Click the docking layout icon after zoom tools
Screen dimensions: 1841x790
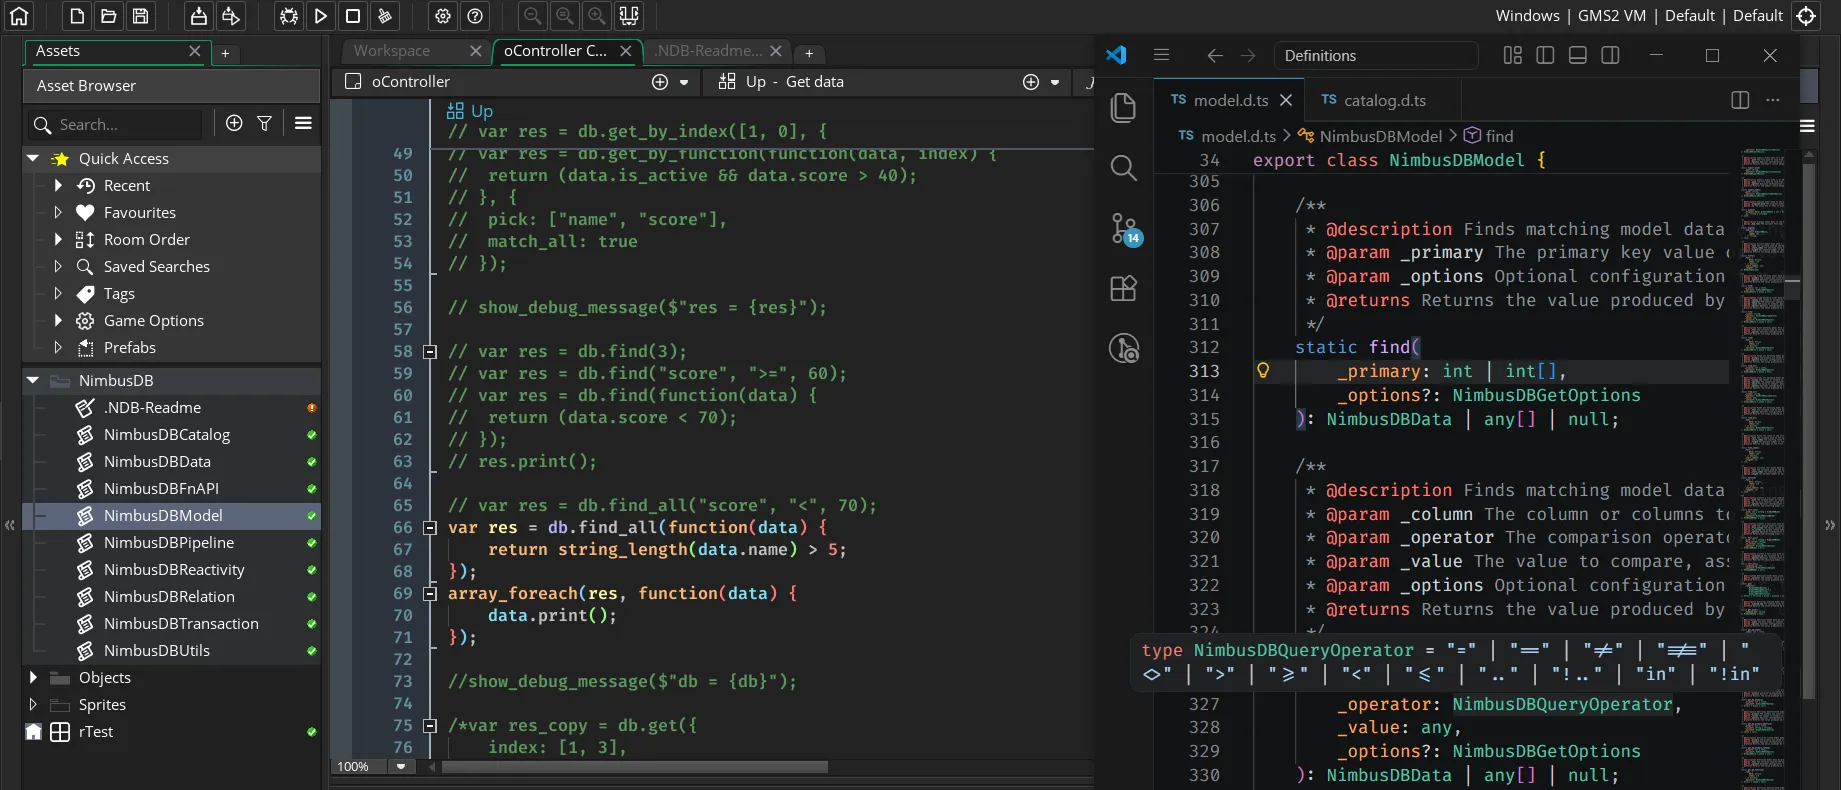point(629,16)
